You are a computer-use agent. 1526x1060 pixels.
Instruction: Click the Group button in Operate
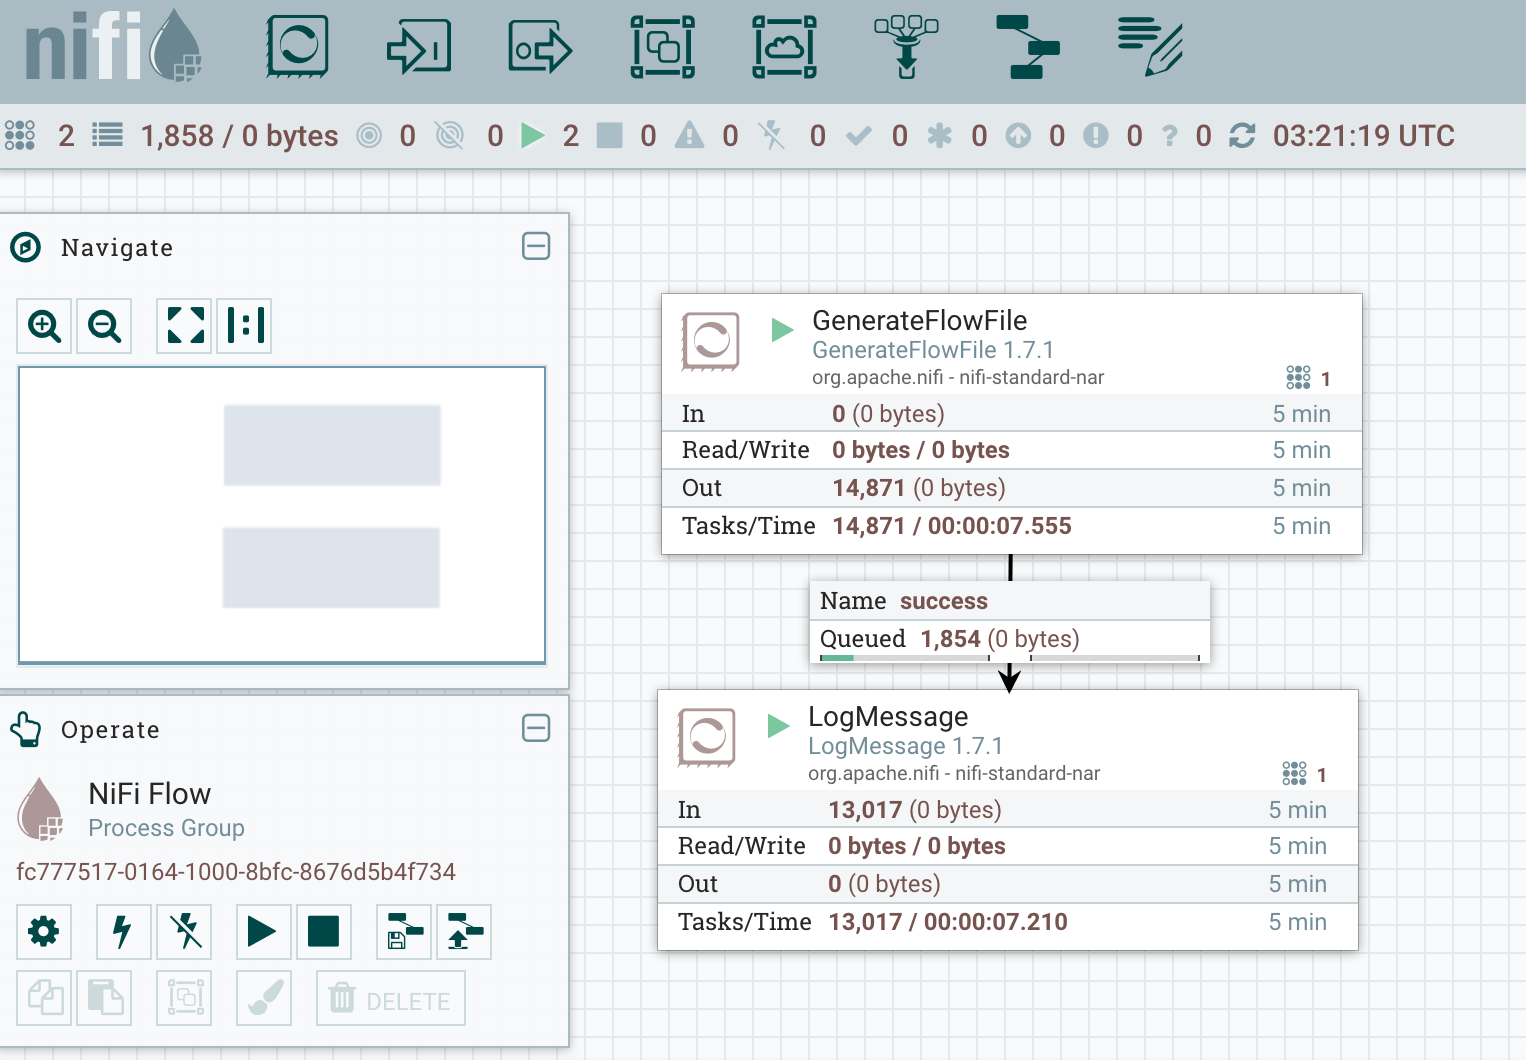click(x=184, y=998)
